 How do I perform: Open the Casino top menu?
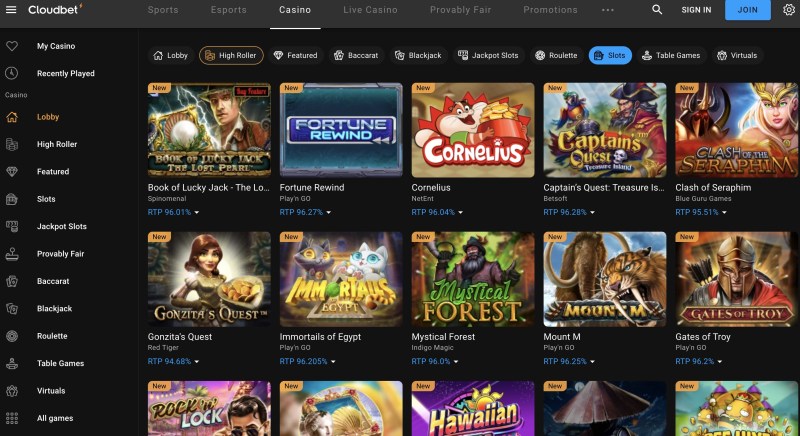coord(295,10)
